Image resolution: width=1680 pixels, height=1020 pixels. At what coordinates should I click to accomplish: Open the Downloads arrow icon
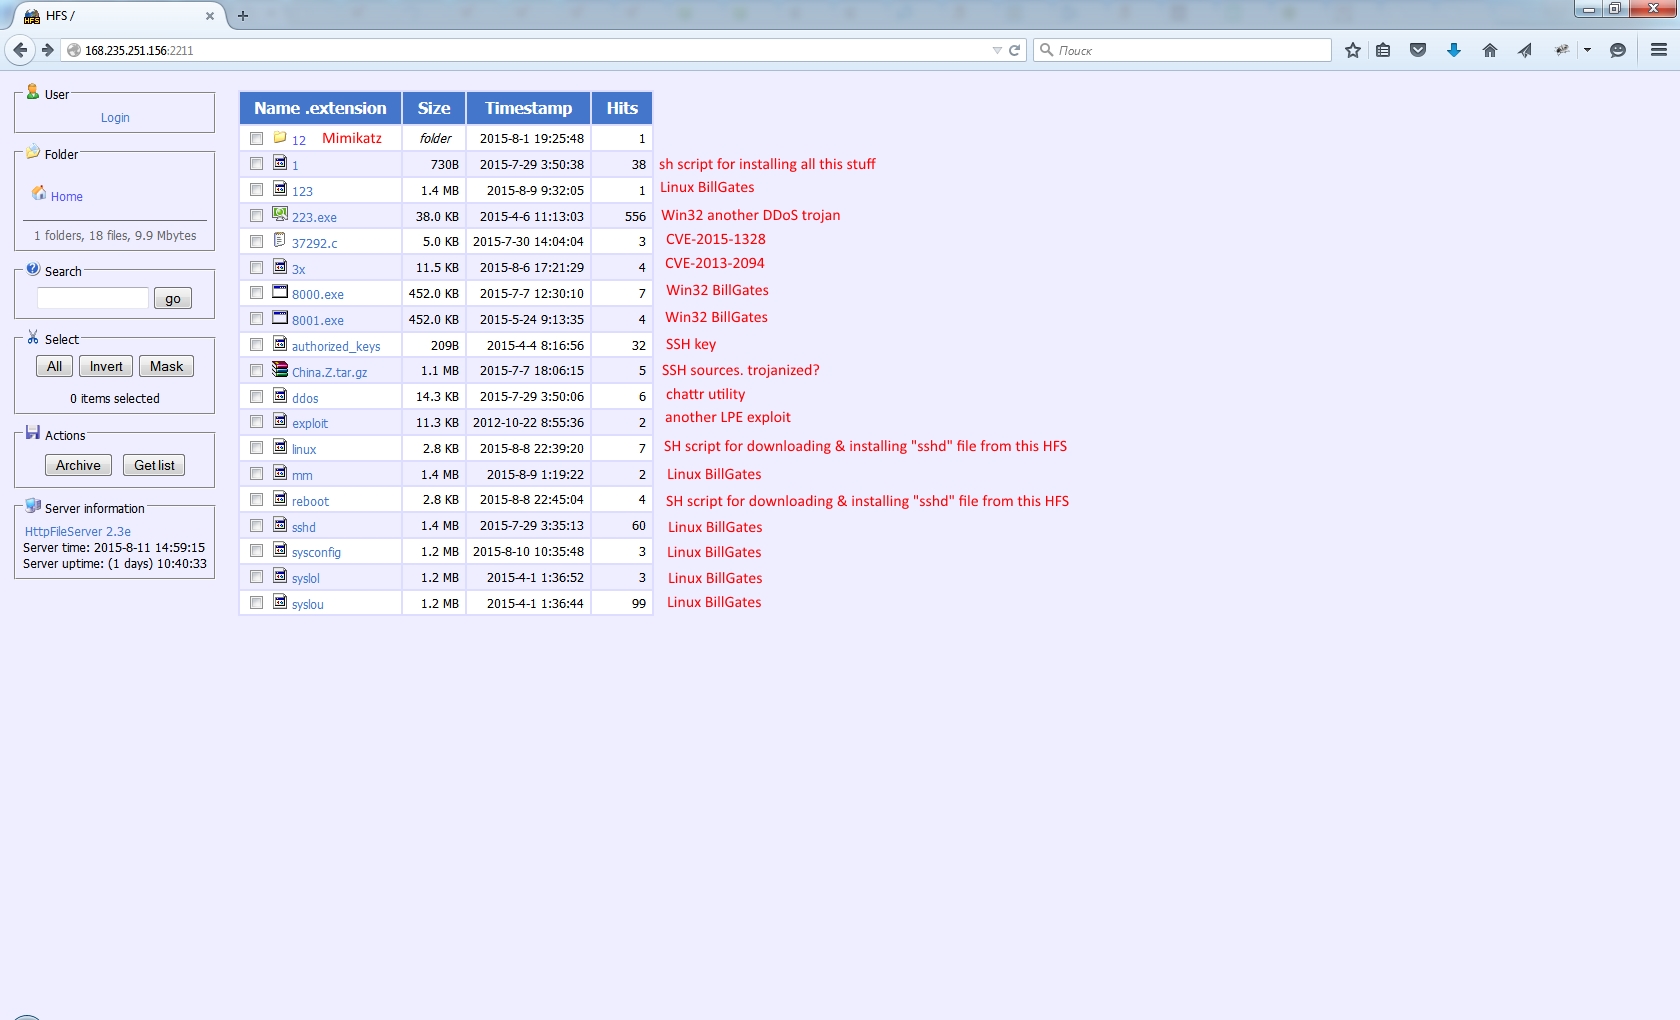click(1453, 50)
